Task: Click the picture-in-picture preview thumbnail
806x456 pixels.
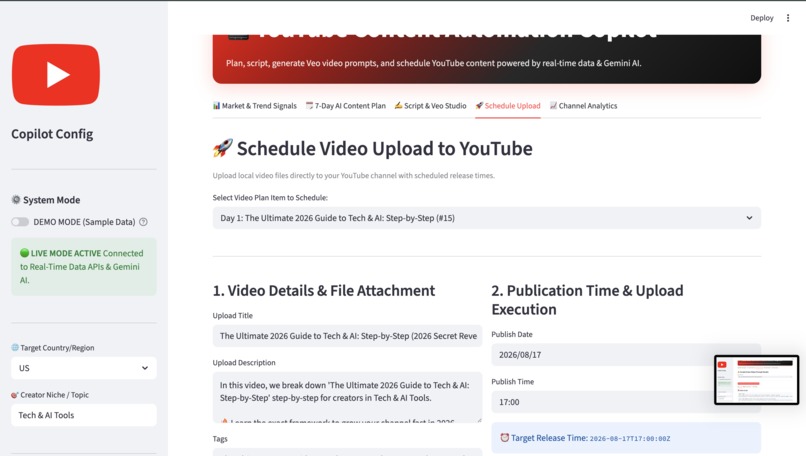Action: (756, 380)
